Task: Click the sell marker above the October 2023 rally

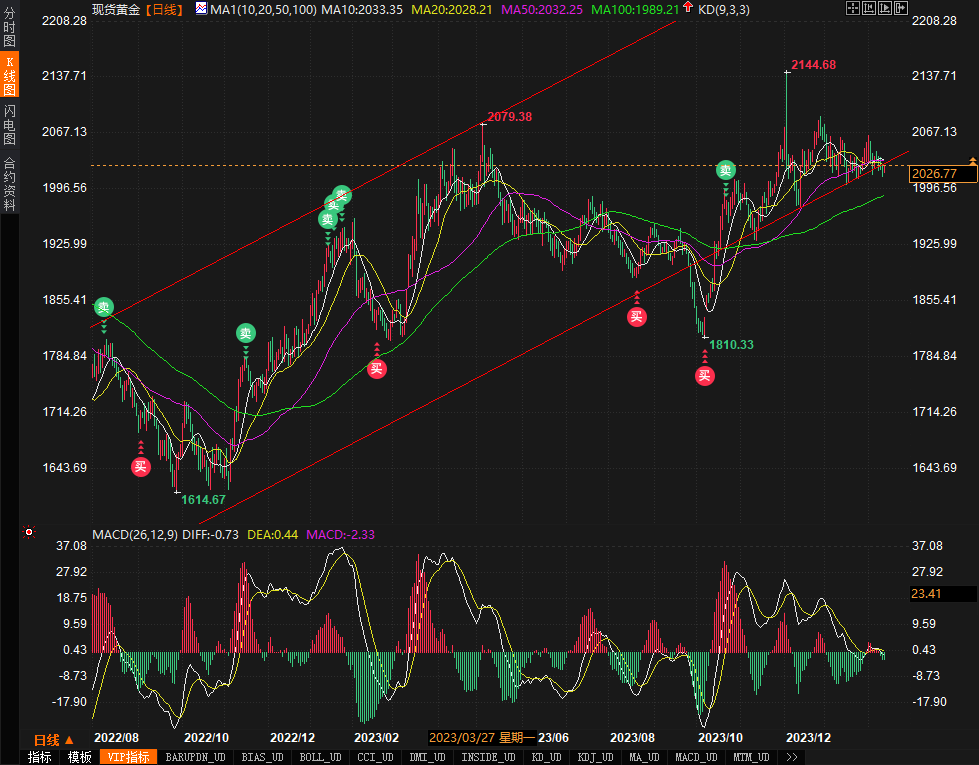Action: [x=726, y=171]
